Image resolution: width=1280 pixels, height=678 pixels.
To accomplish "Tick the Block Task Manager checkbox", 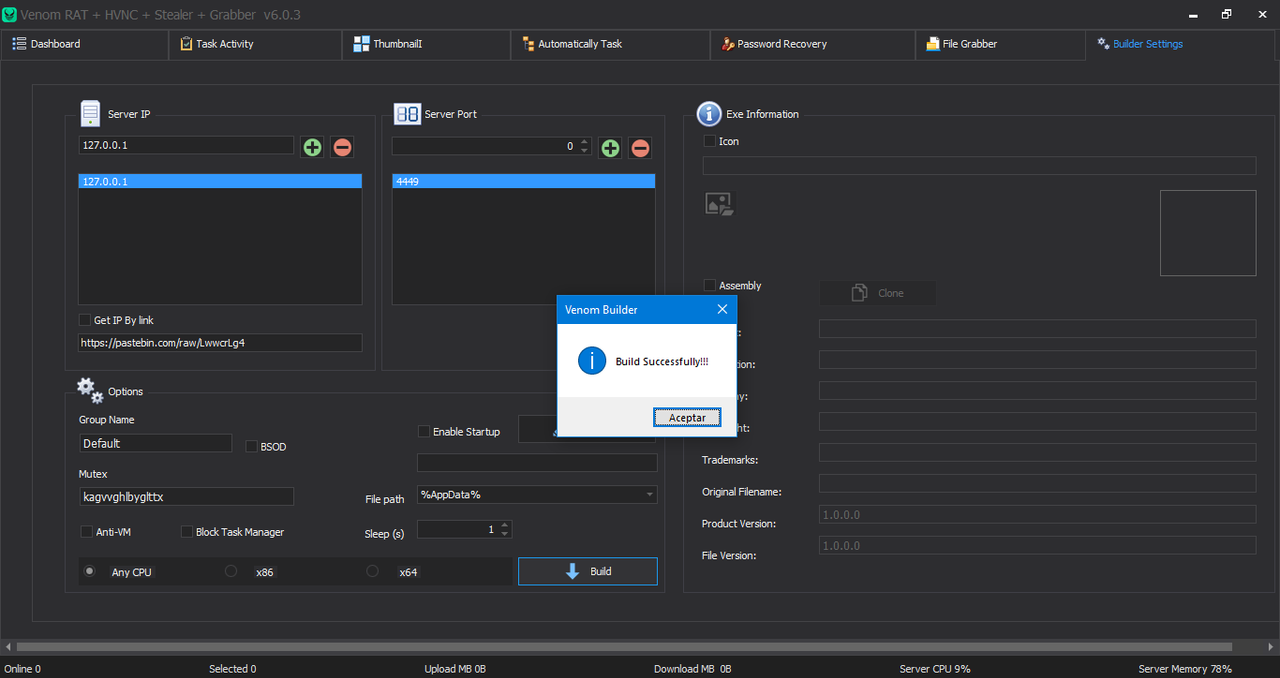I will (187, 532).
